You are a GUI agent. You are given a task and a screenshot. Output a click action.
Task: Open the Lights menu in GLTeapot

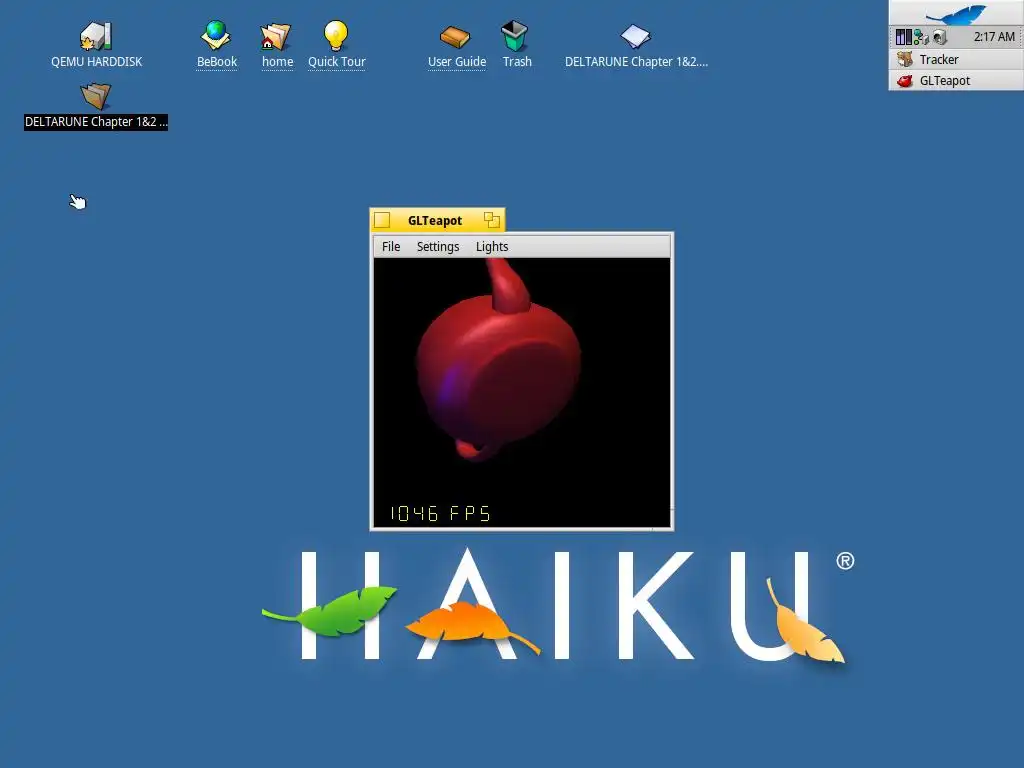point(492,246)
